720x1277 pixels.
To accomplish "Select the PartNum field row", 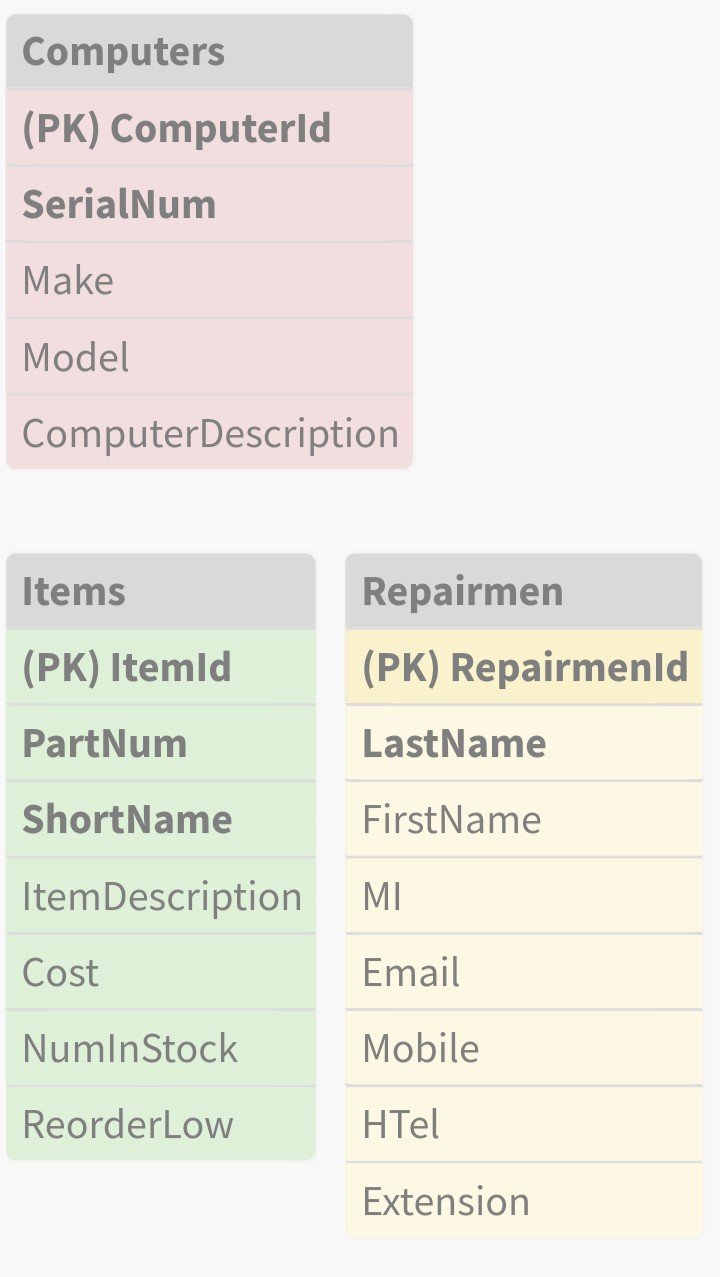I will [161, 744].
